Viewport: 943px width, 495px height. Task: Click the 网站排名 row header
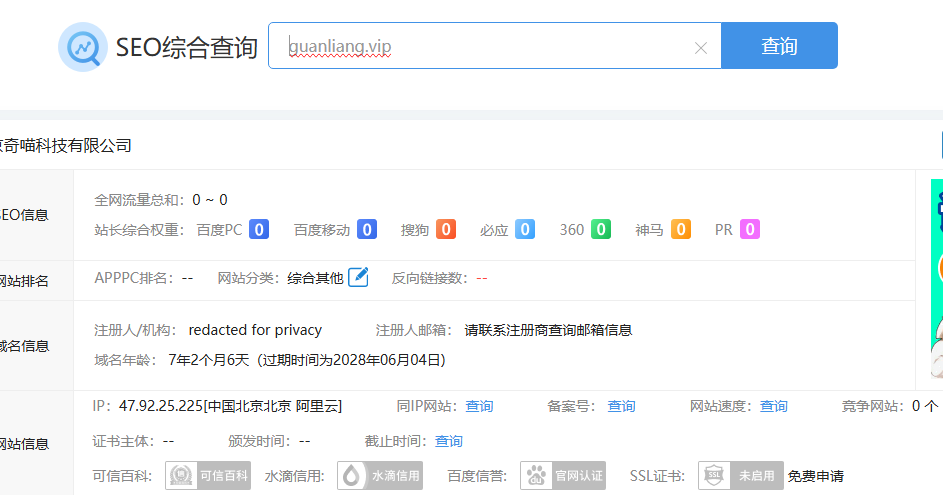[25, 281]
